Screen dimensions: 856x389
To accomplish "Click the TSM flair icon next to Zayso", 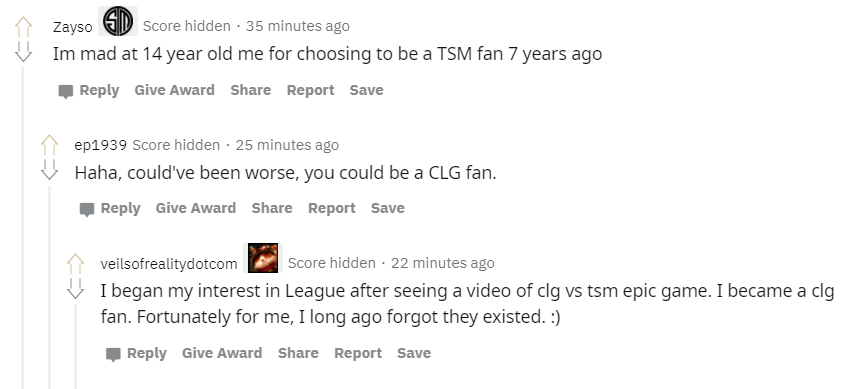I will tap(118, 22).
